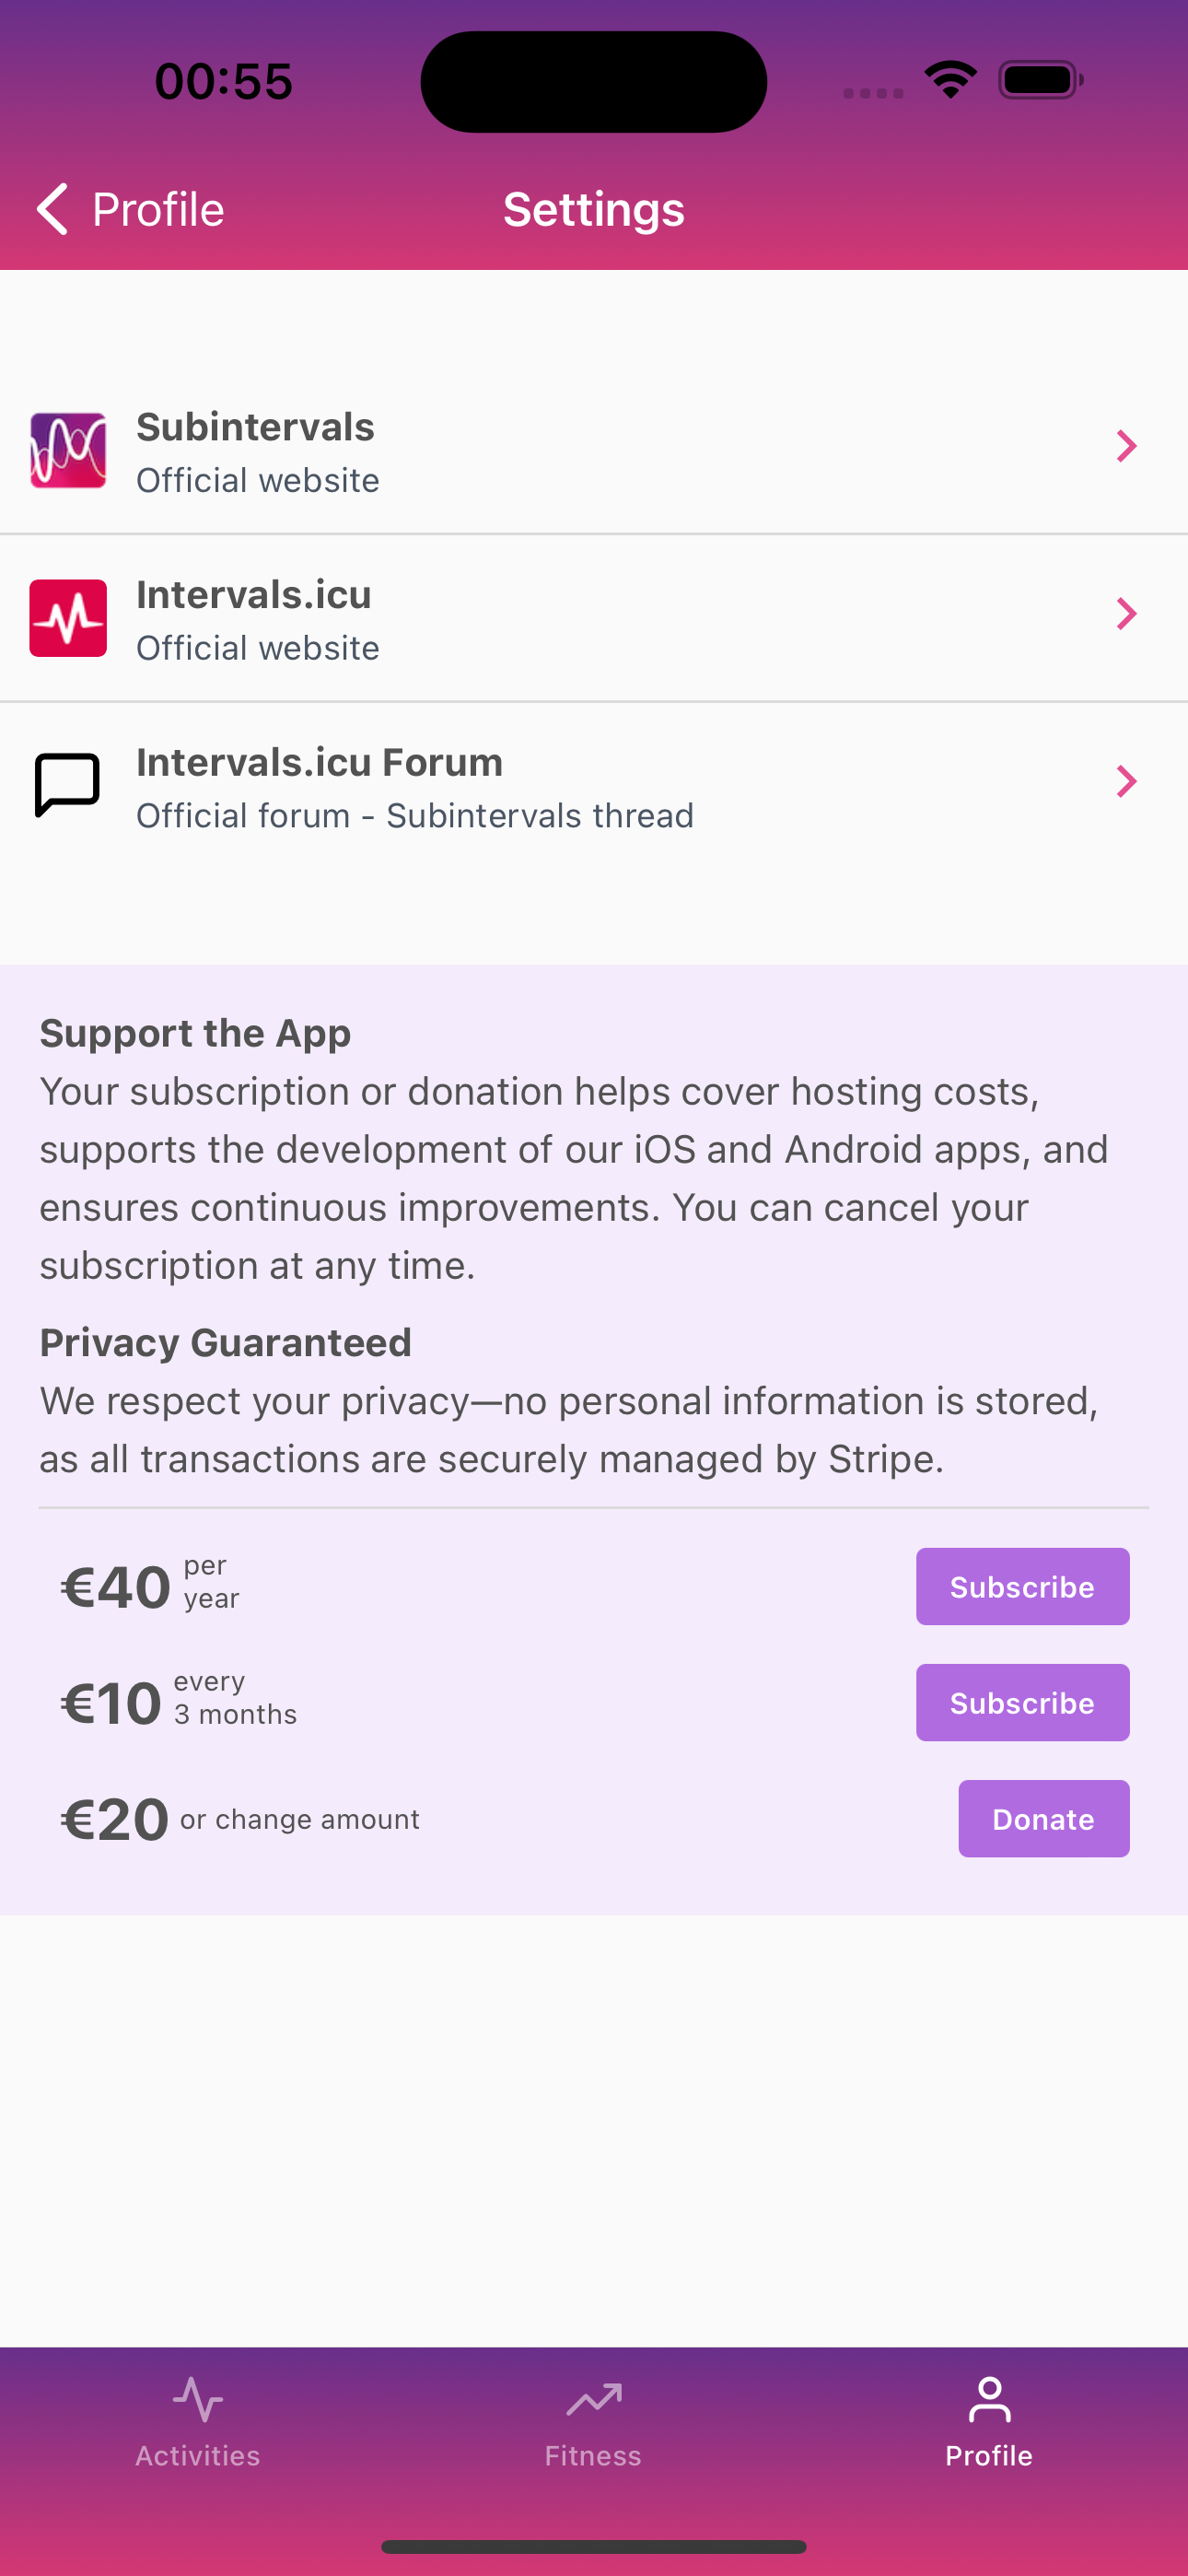Switch to the Fitness tab label
Screen dimensions: 1188x2576
(593, 2456)
